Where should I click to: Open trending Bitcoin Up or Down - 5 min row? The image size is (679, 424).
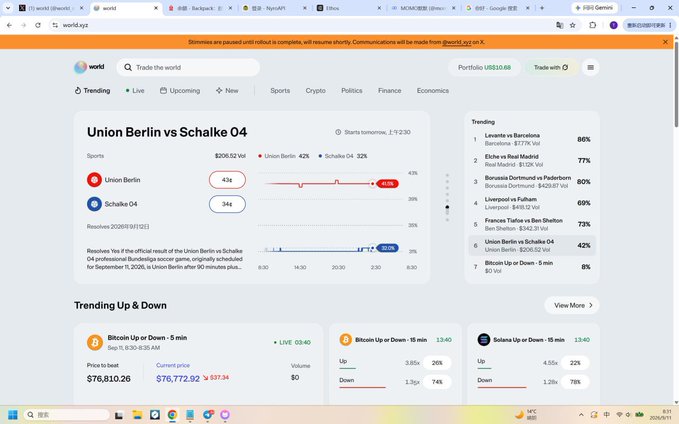point(532,267)
